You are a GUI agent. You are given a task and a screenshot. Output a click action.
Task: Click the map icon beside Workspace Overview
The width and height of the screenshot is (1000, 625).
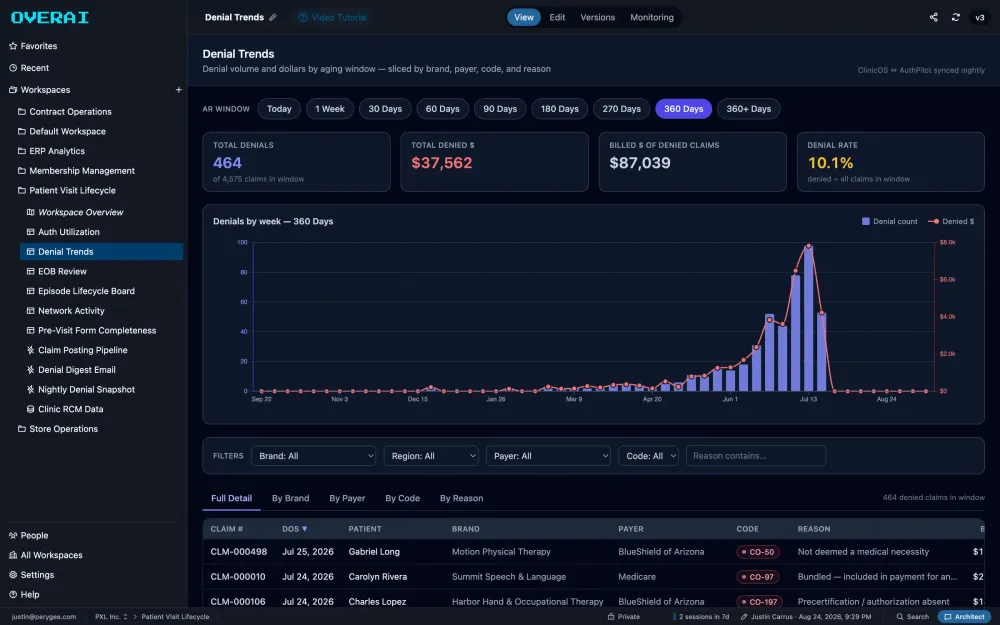pyautogui.click(x=30, y=212)
